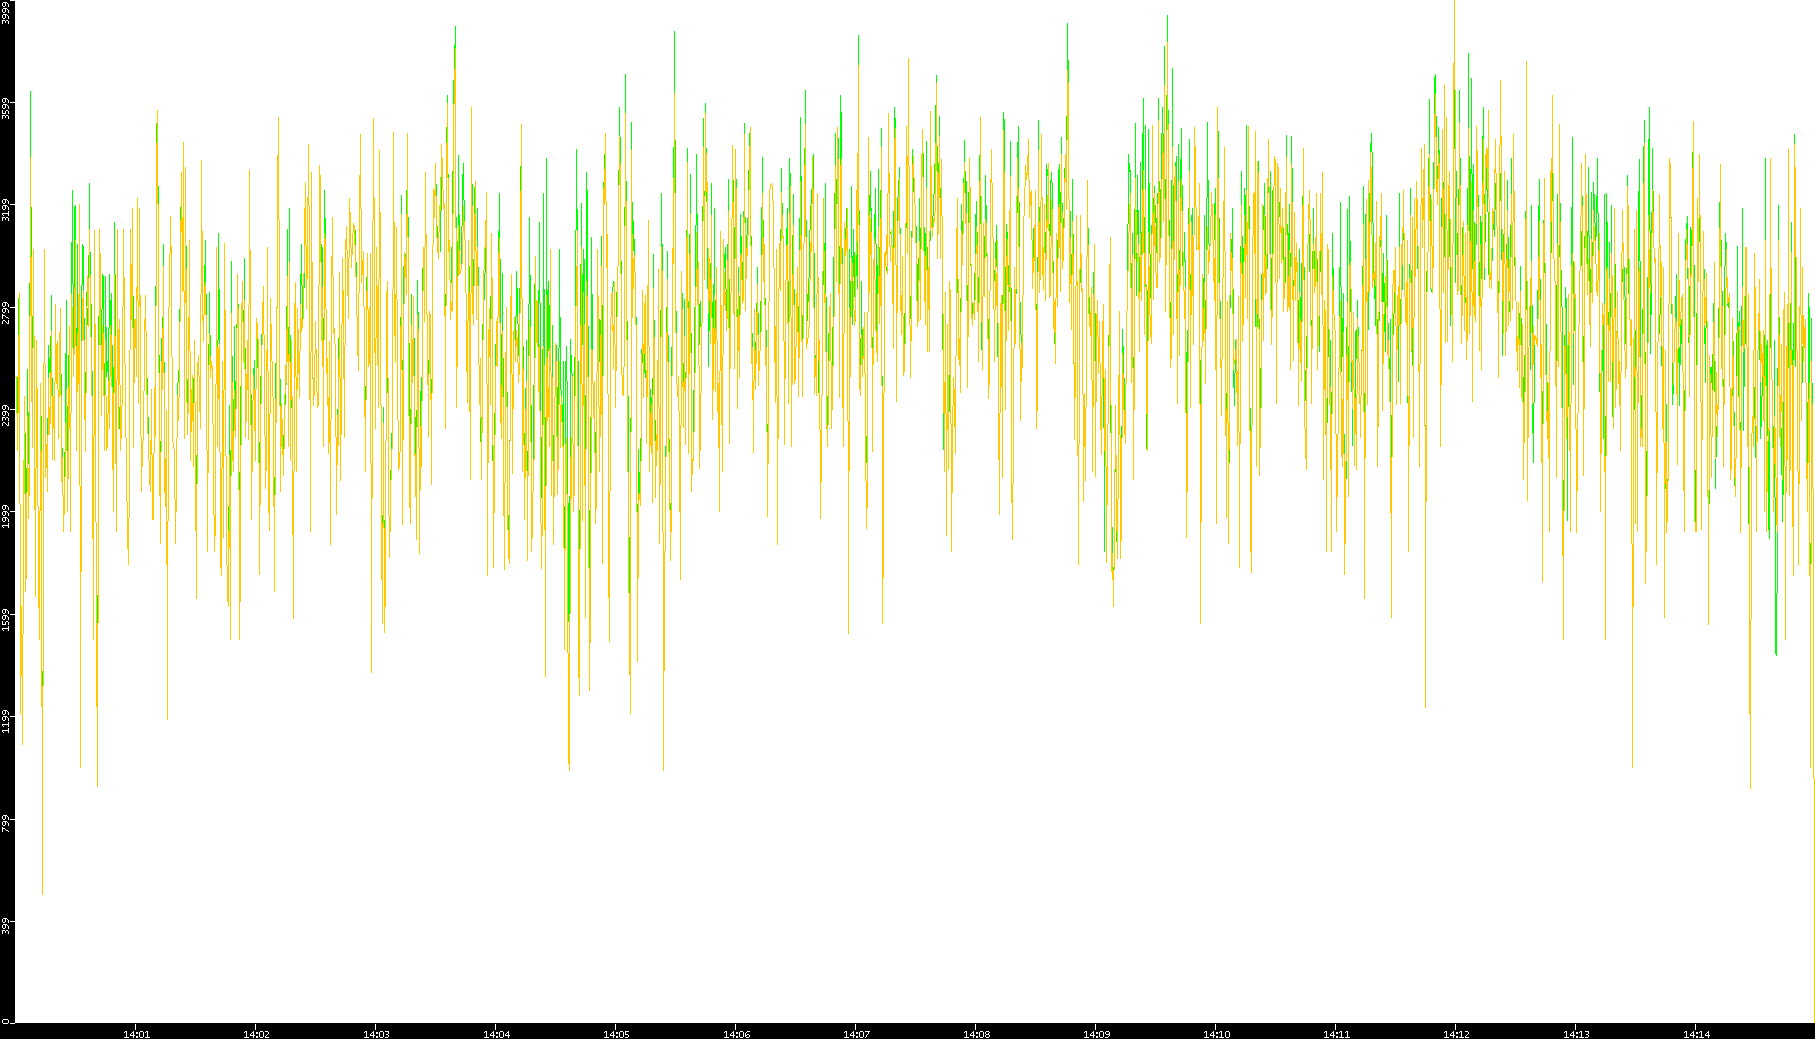This screenshot has height=1039, width=1815.
Task: Click the 14:08 time axis marker
Action: click(x=976, y=1034)
